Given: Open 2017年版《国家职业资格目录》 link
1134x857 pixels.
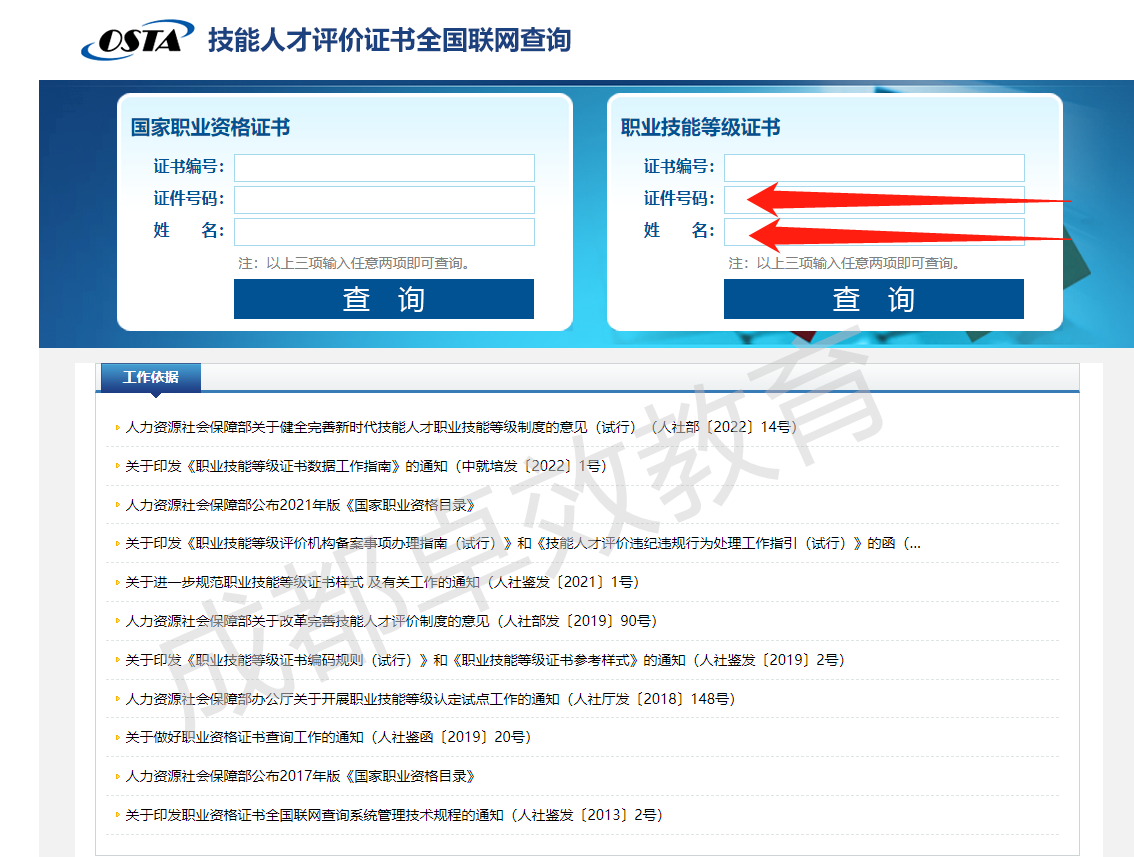Looking at the screenshot, I should pos(300,776).
